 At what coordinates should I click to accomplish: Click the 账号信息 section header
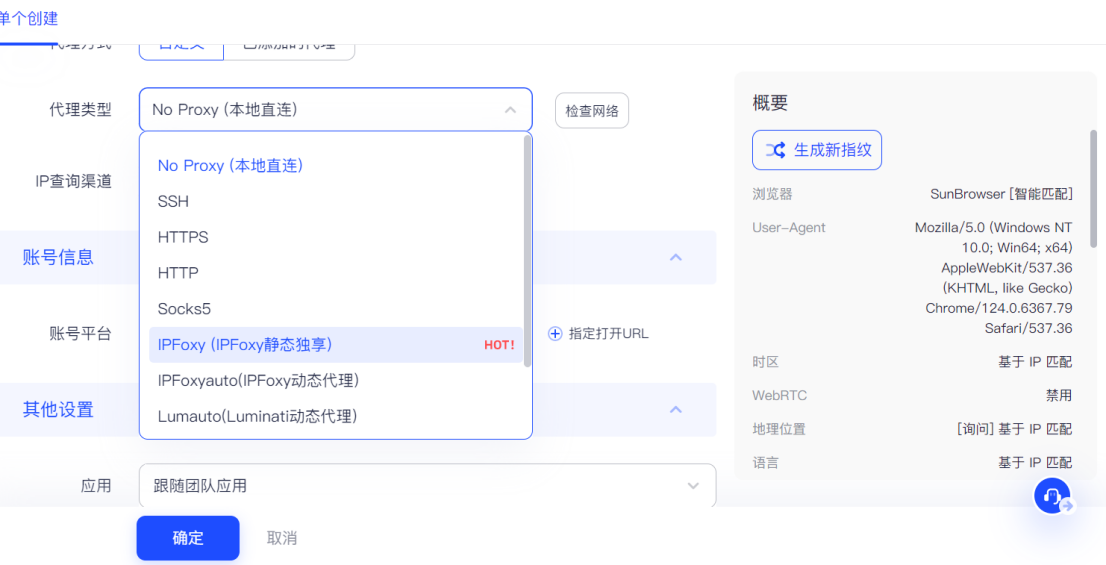click(358, 257)
